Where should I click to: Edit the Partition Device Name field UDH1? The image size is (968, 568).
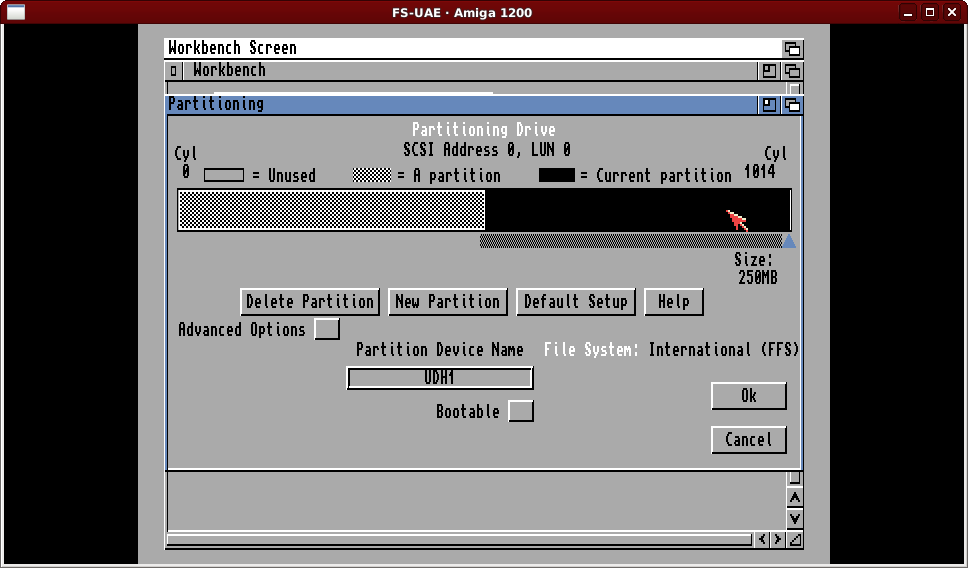click(440, 378)
